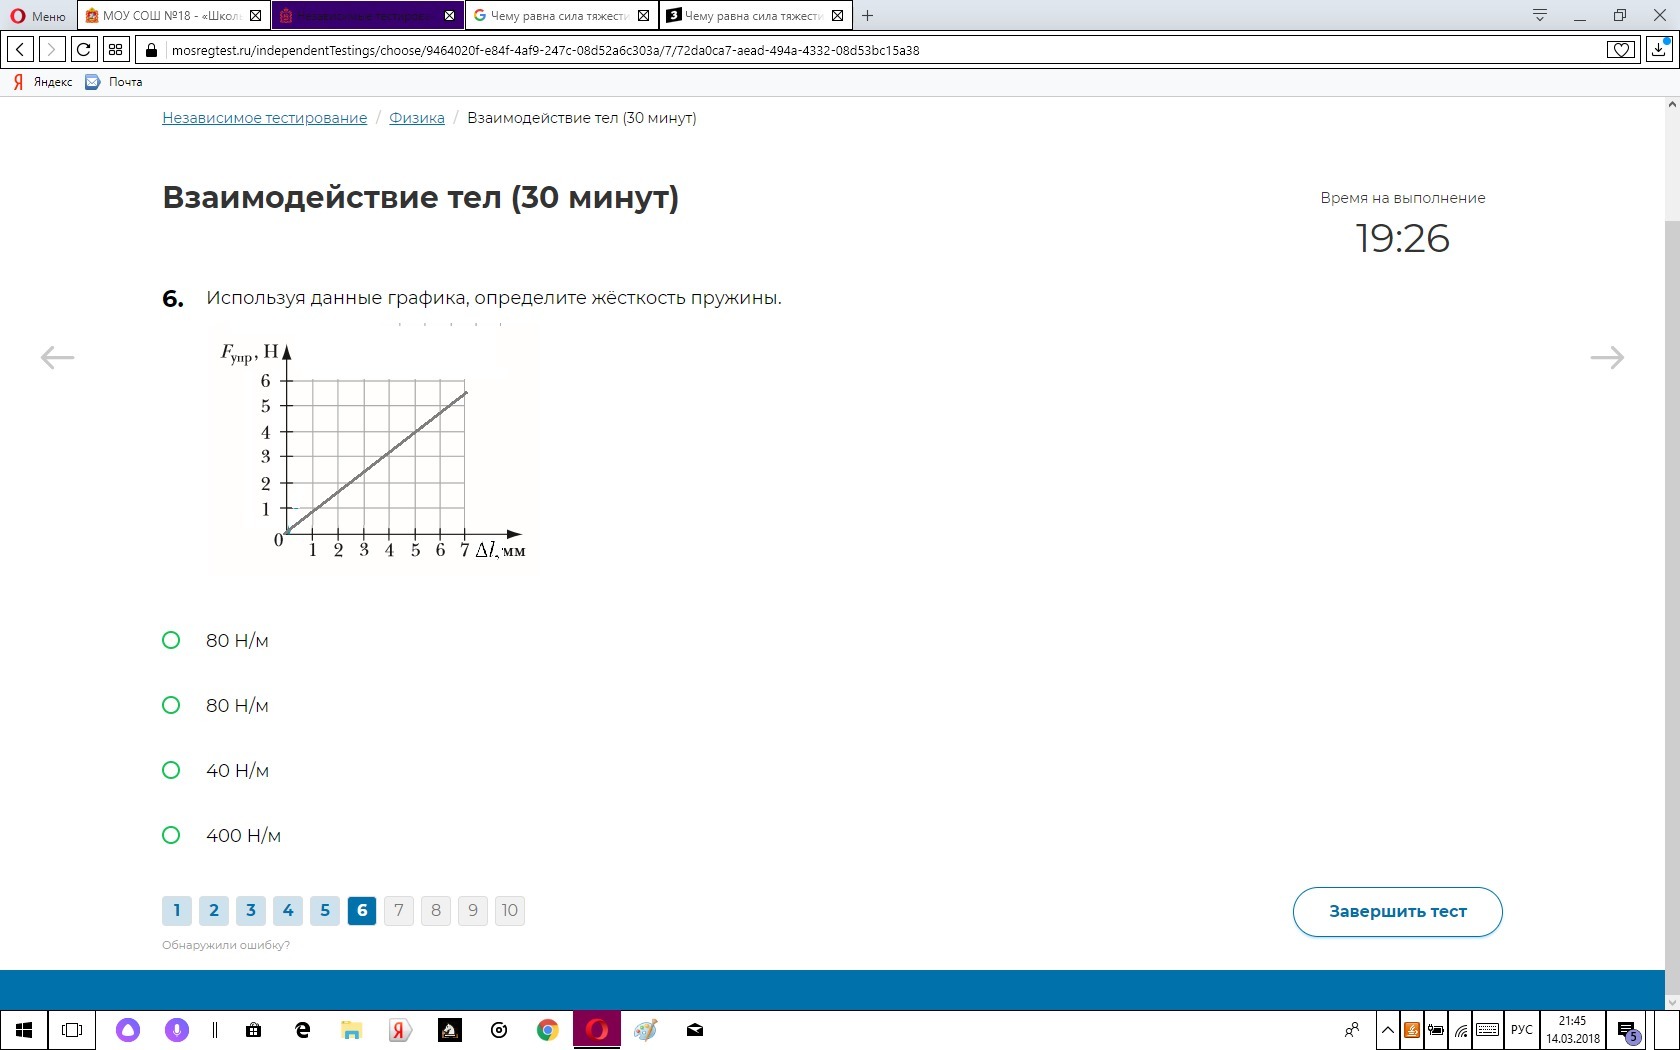
Task: Open browser downloads icon
Action: (1659, 49)
